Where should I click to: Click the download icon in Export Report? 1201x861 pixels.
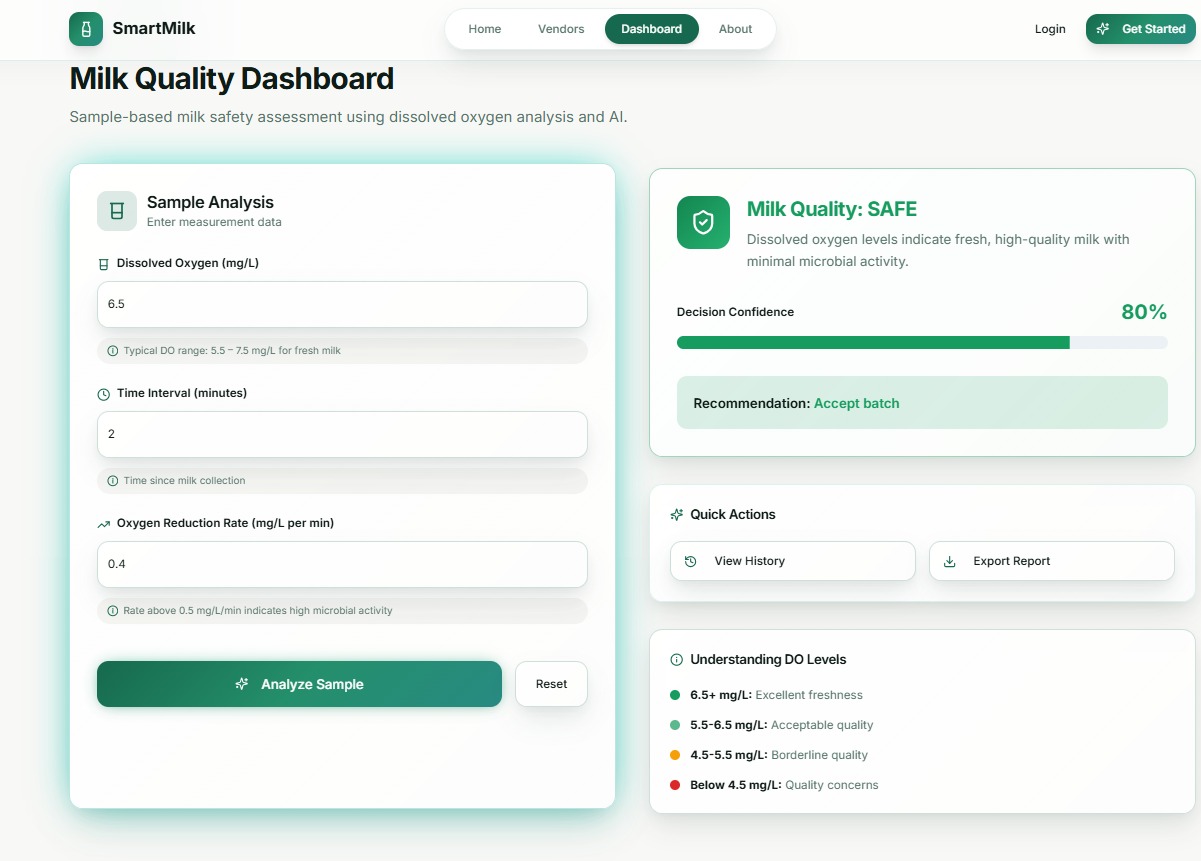(x=950, y=562)
